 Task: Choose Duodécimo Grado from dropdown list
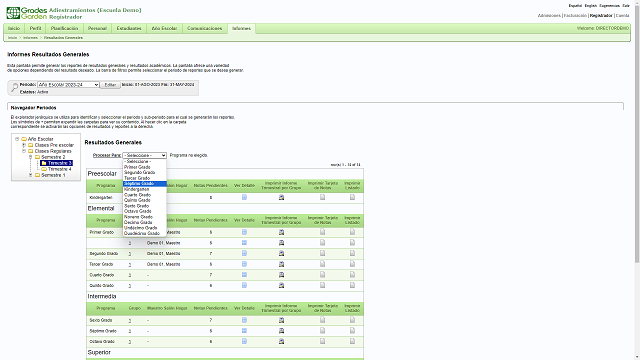coord(144,233)
